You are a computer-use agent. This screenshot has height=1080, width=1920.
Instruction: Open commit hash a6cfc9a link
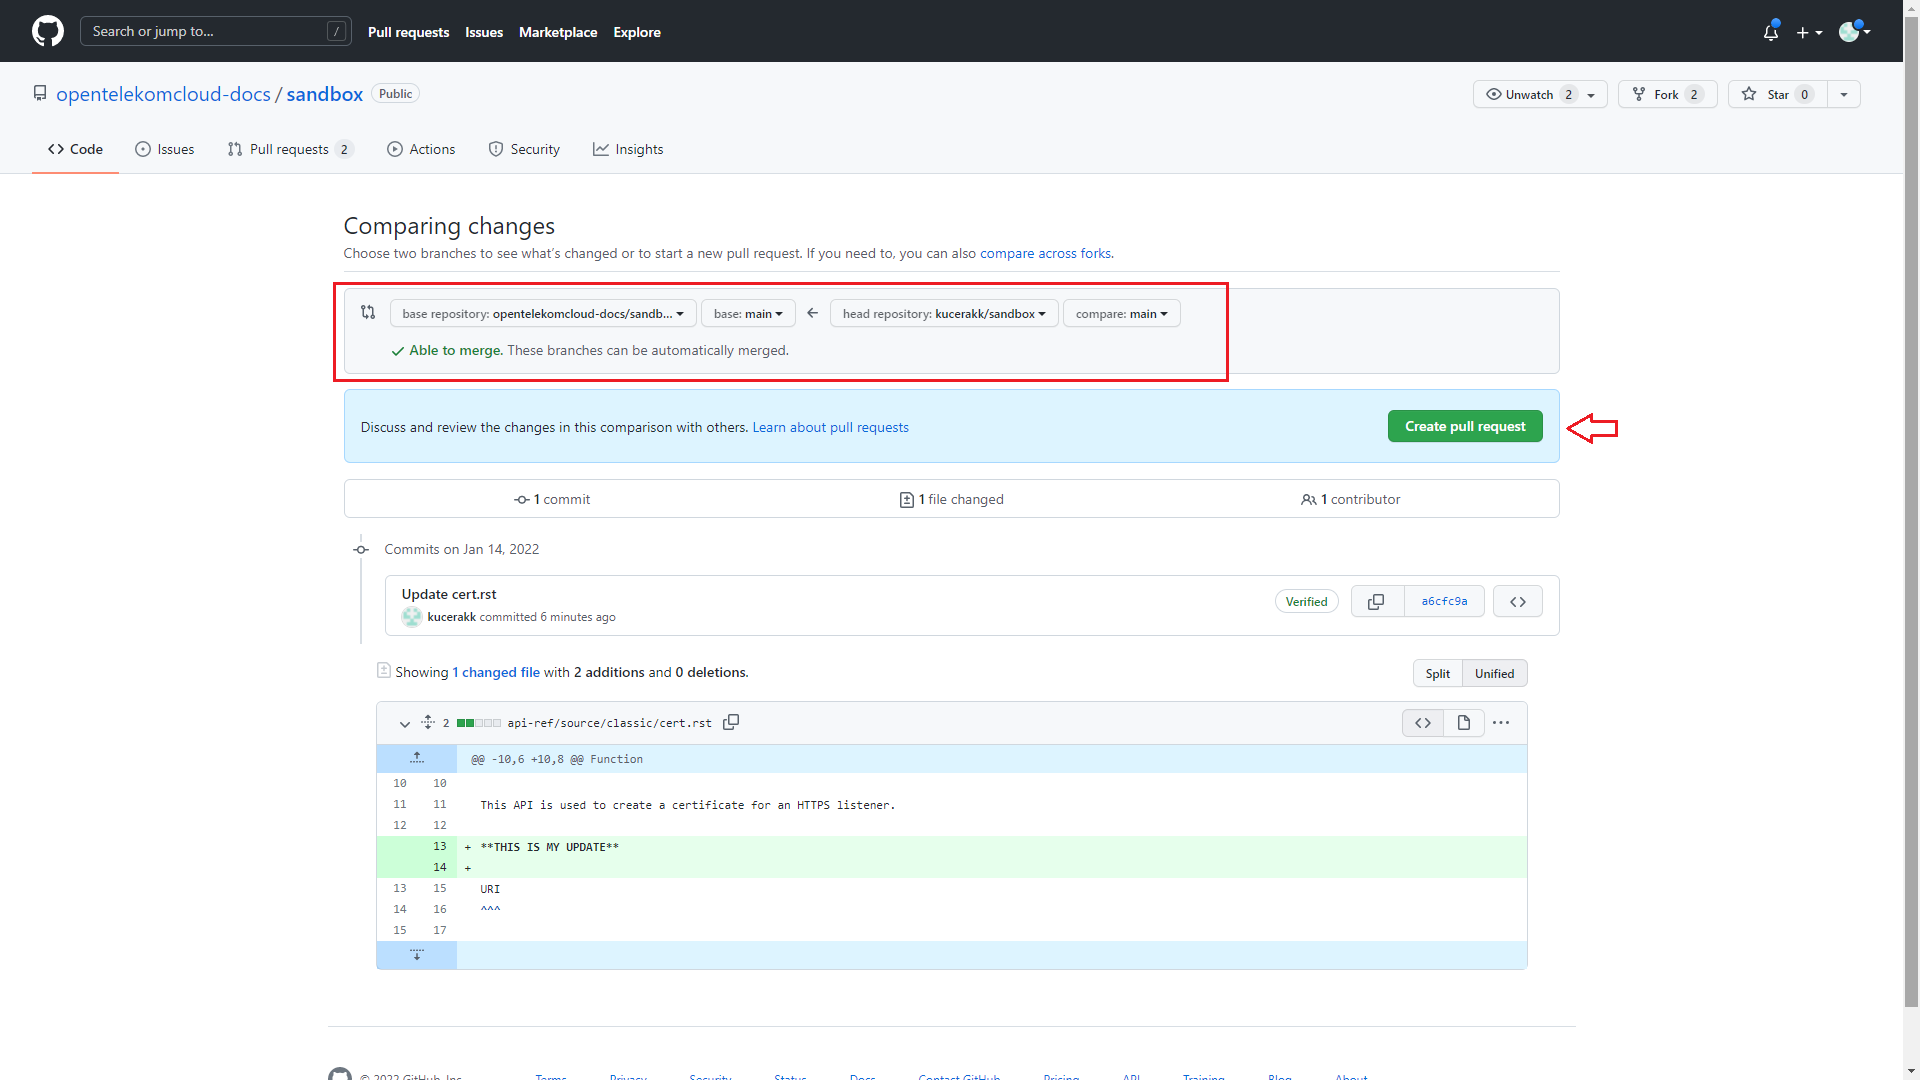(x=1444, y=602)
